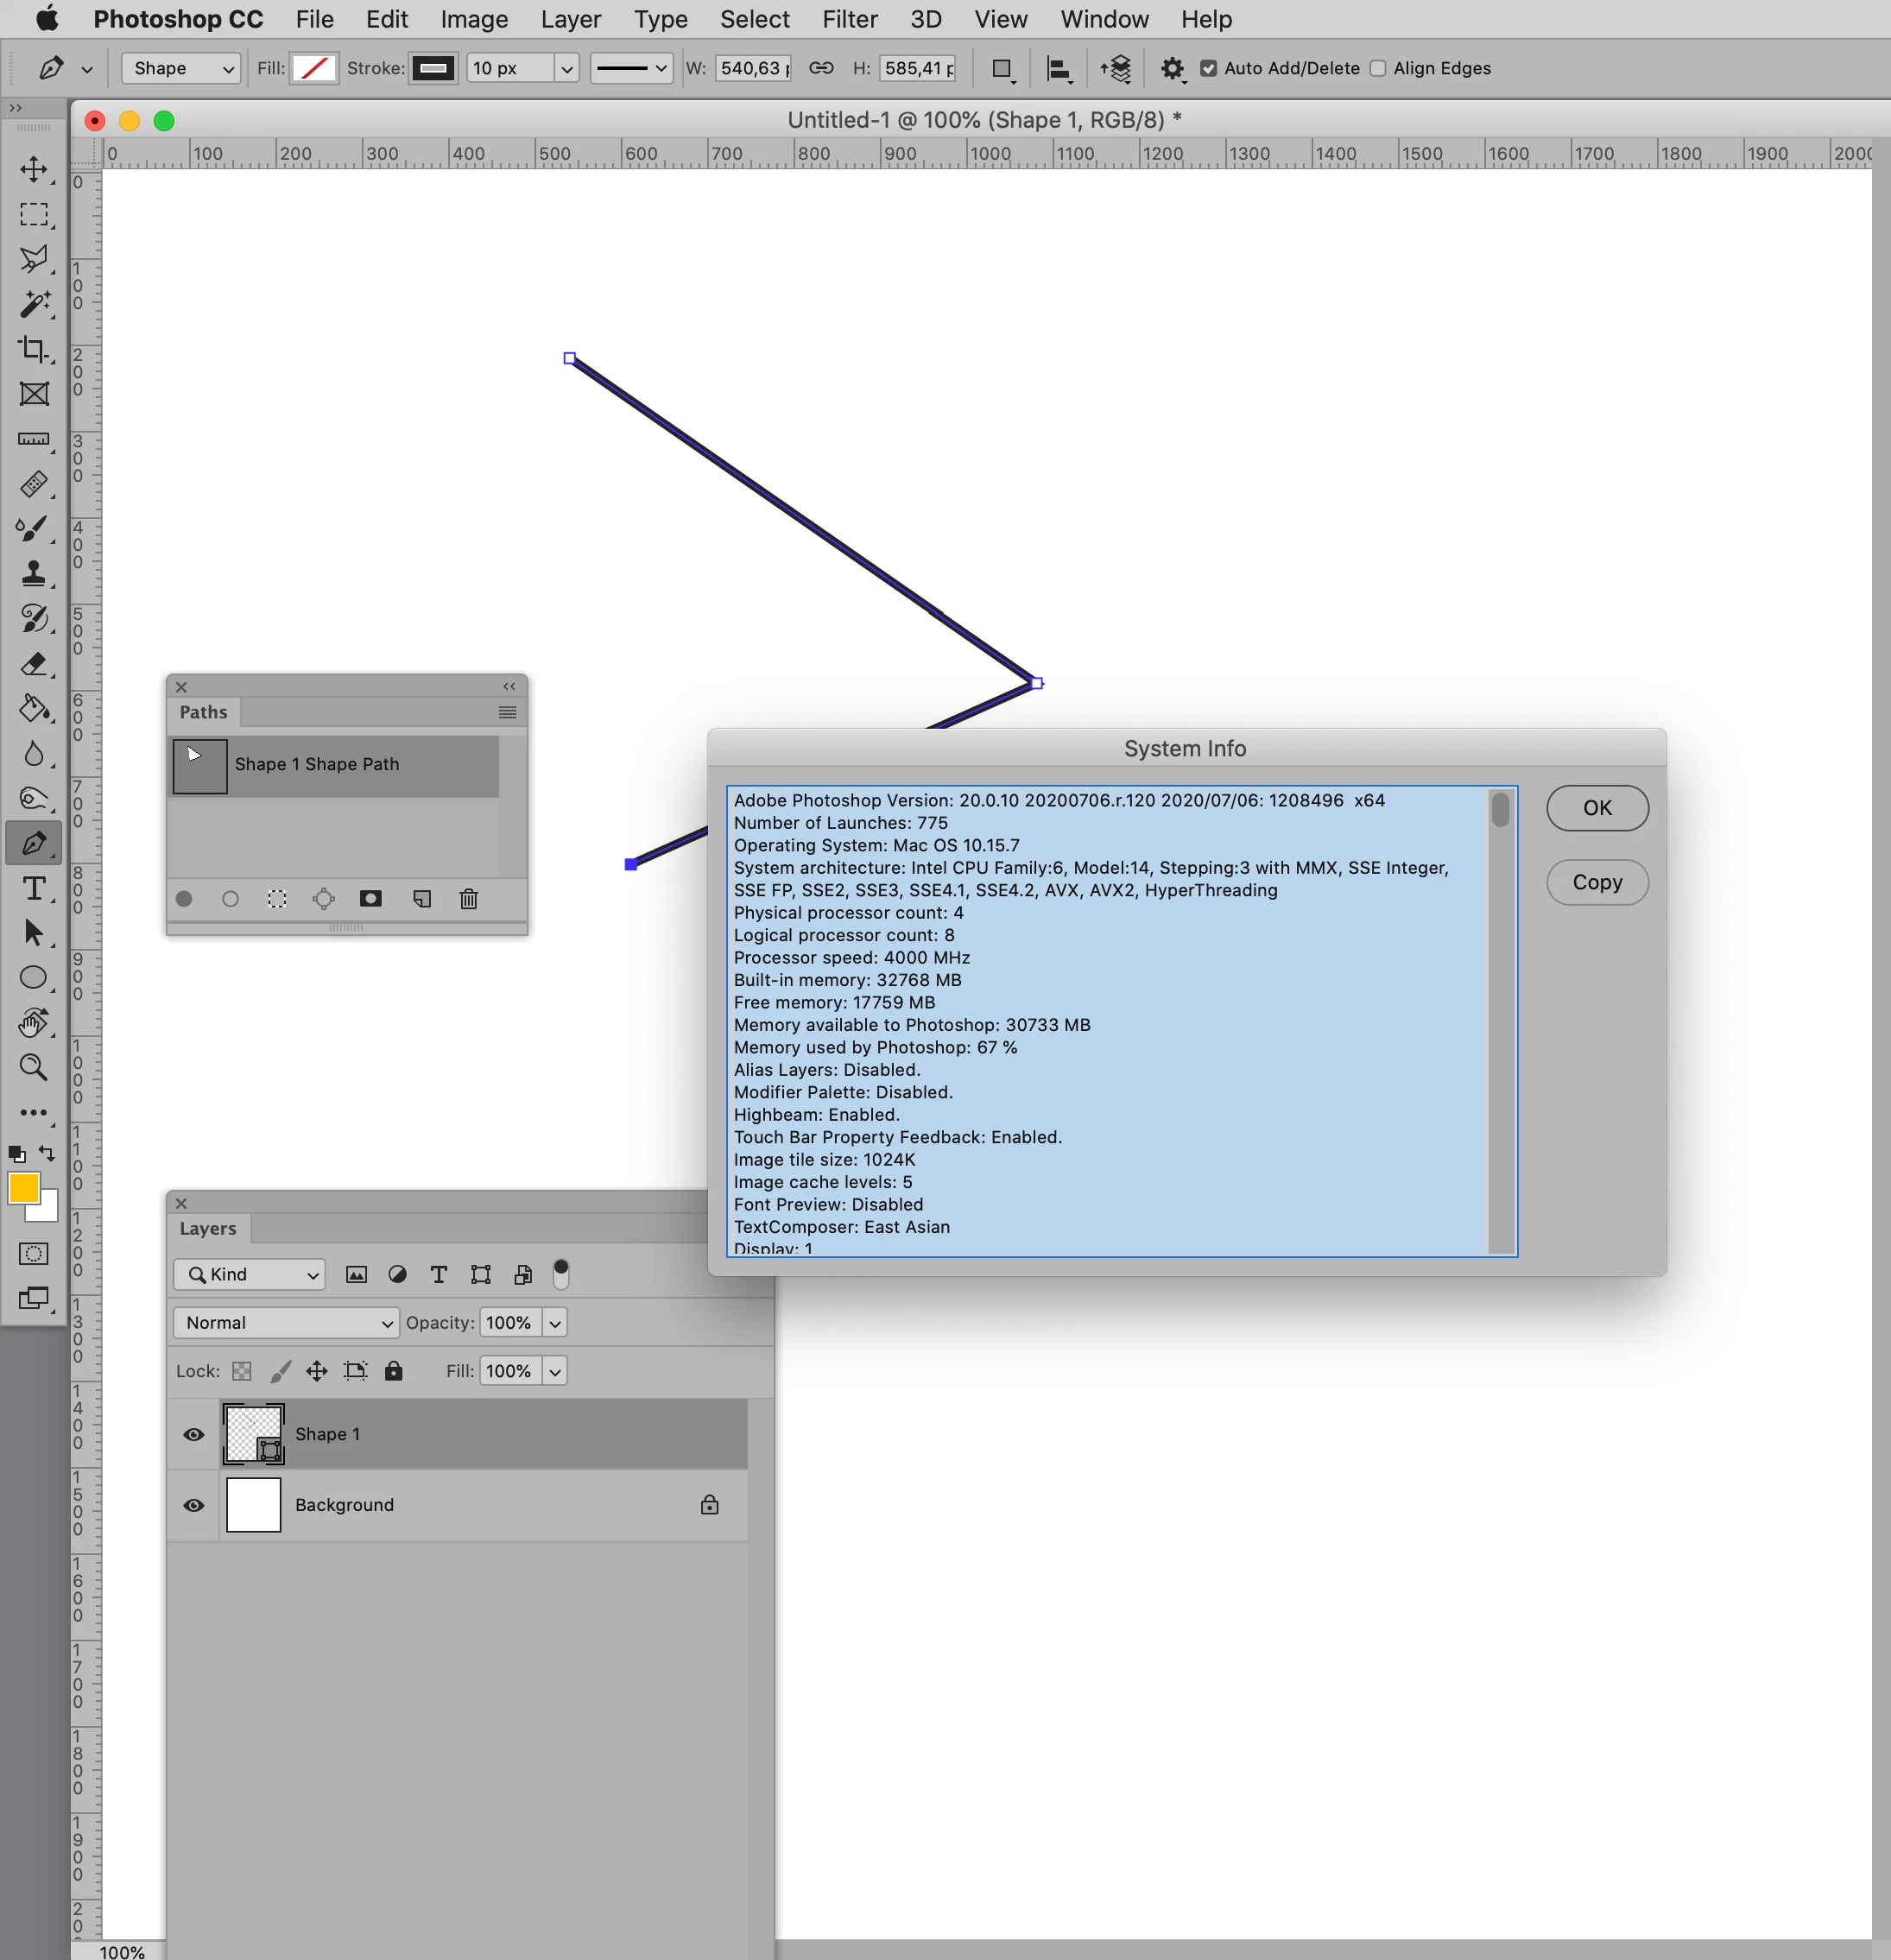Open path operations in options bar
The height and width of the screenshot is (1960, 1891).
click(1001, 69)
